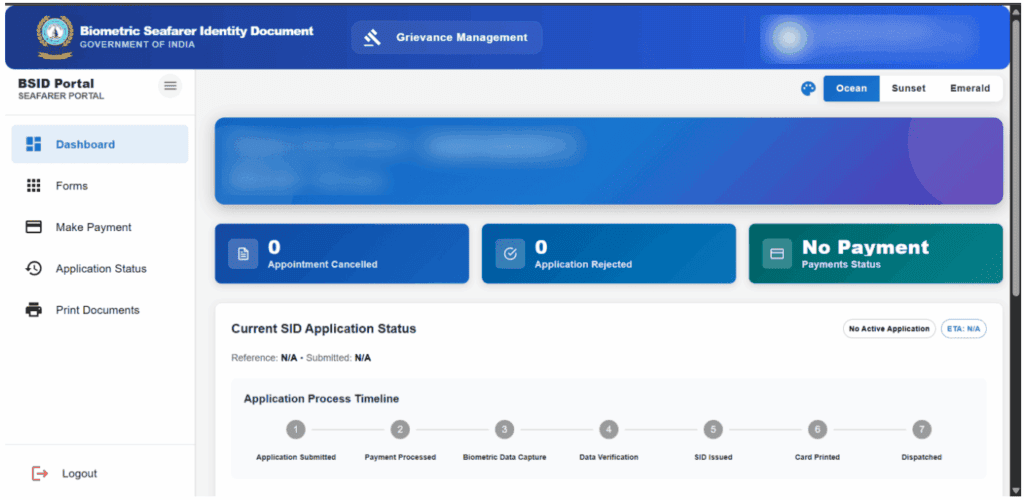Open Grievance Management
Image resolution: width=1024 pixels, height=500 pixels.
point(447,38)
